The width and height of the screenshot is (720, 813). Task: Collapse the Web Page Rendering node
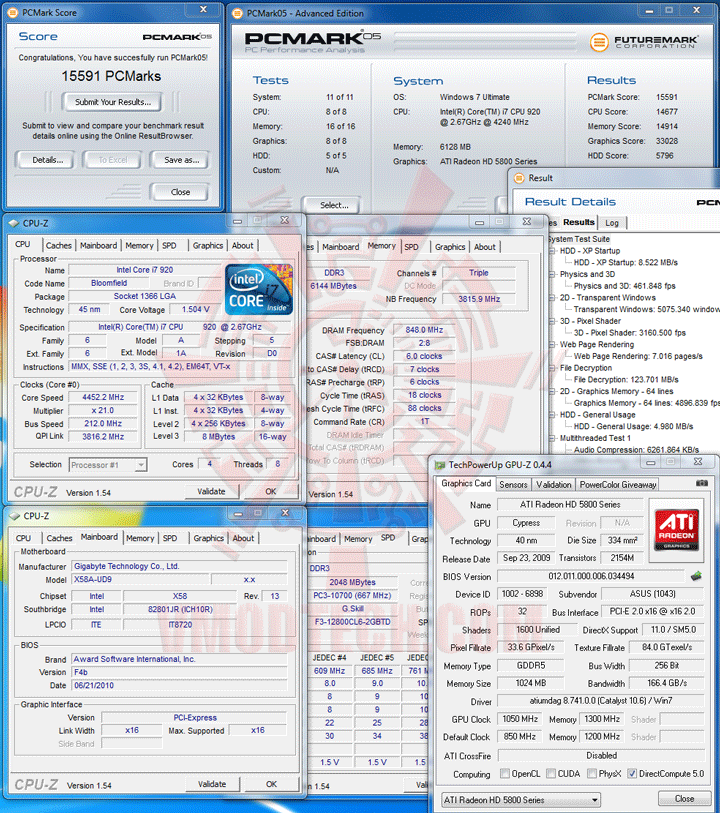click(x=553, y=344)
